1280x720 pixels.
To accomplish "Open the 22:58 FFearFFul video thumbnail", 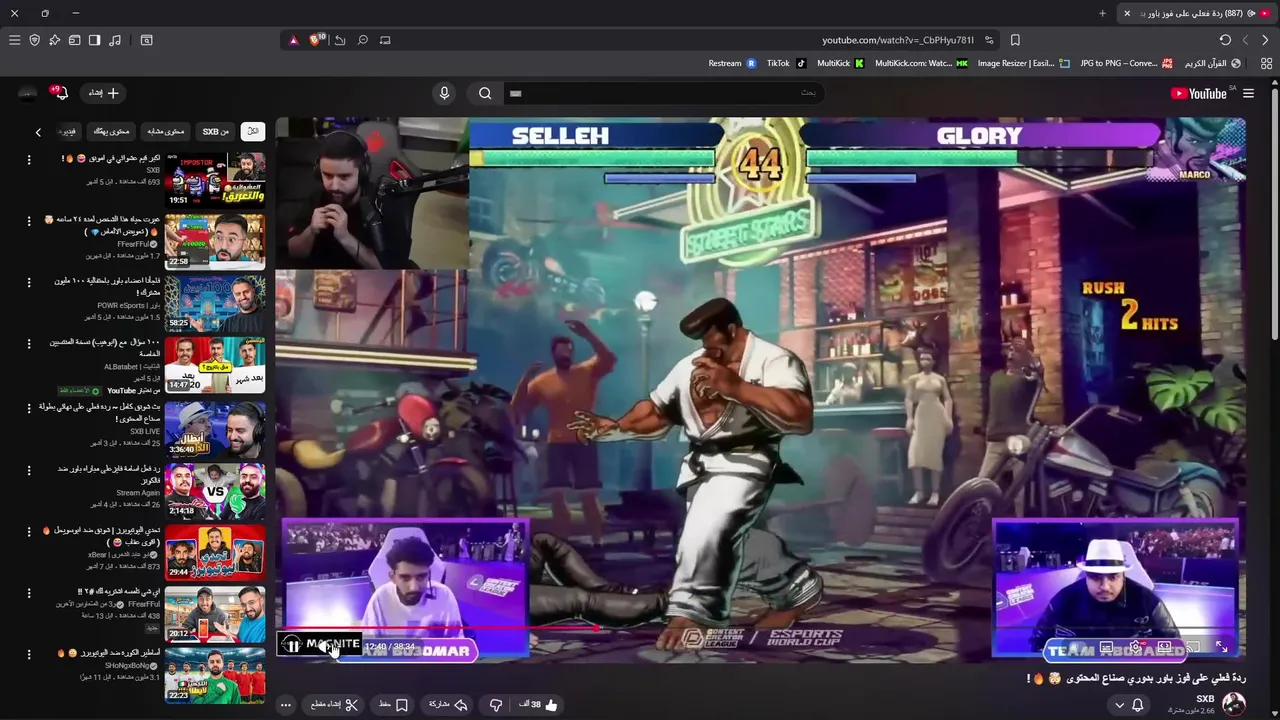I will click(x=215, y=242).
